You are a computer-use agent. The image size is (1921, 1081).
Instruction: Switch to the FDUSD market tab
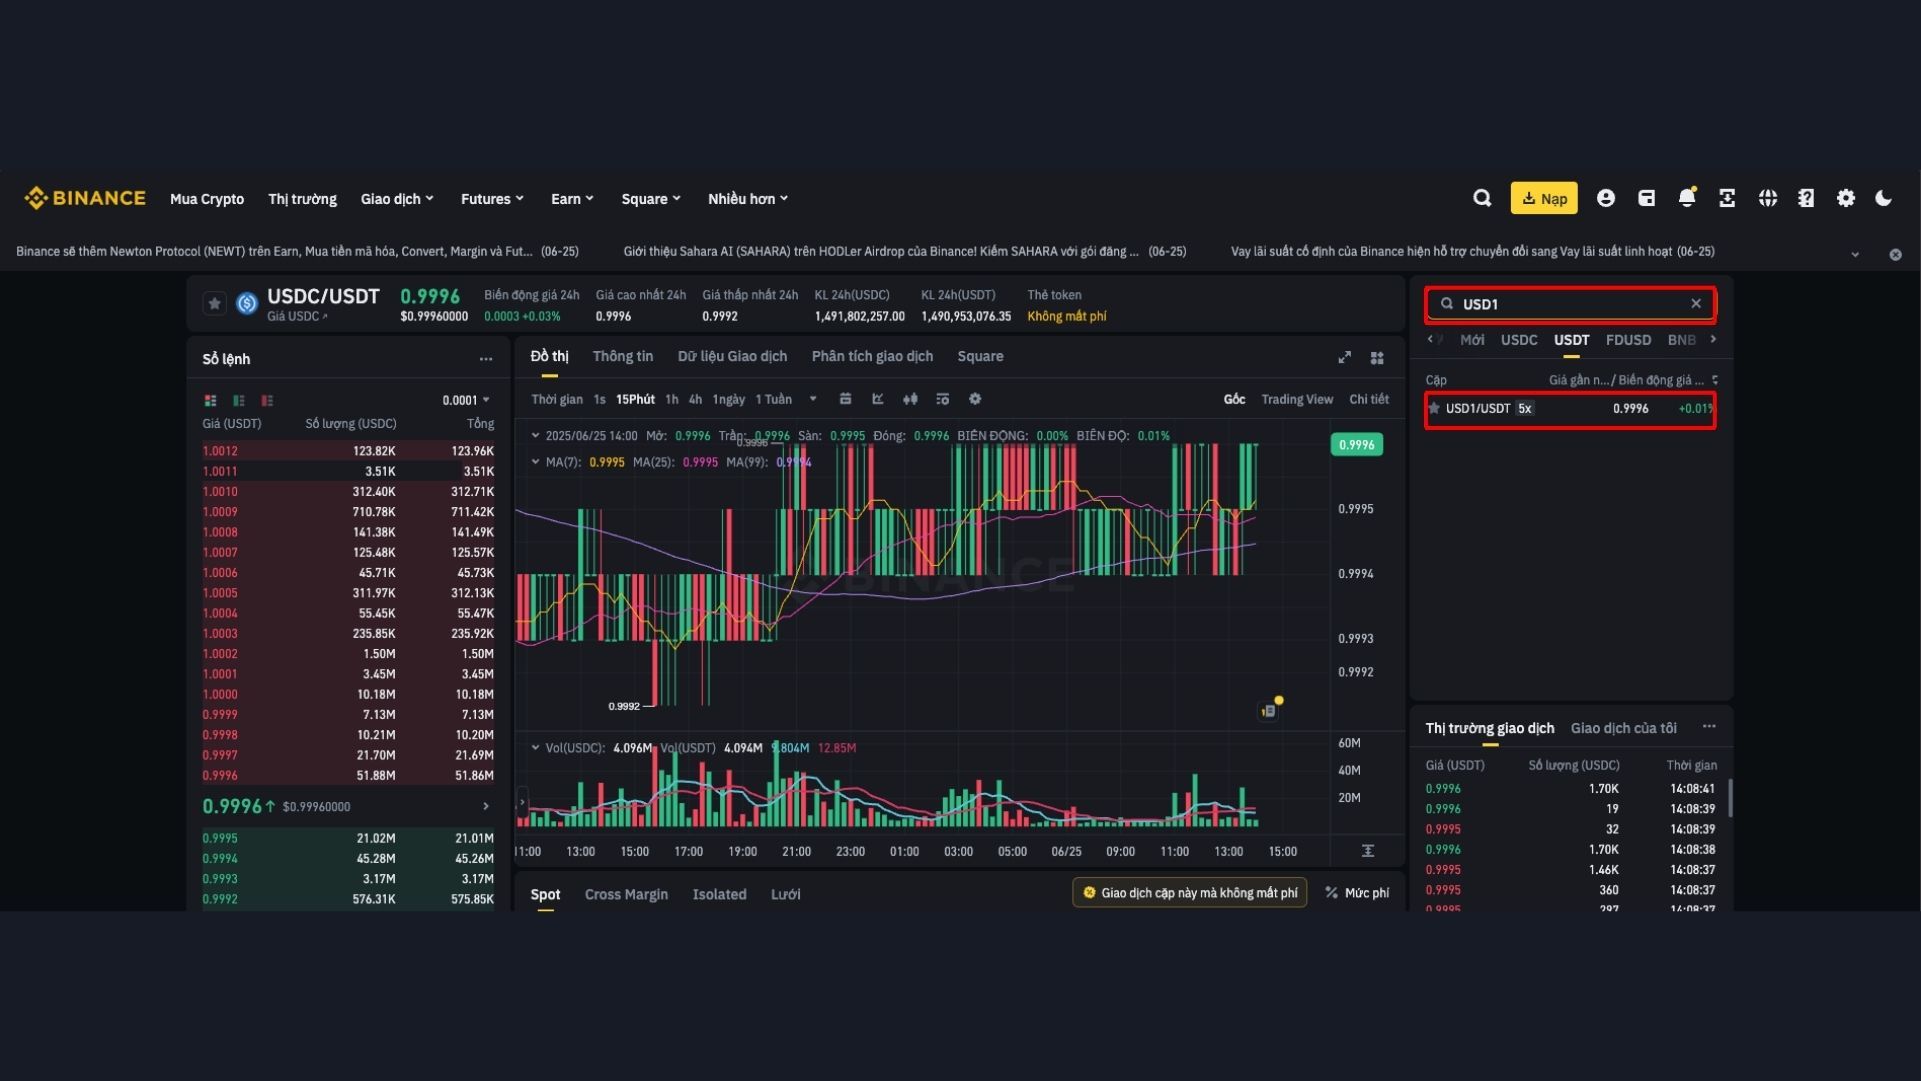tap(1628, 340)
